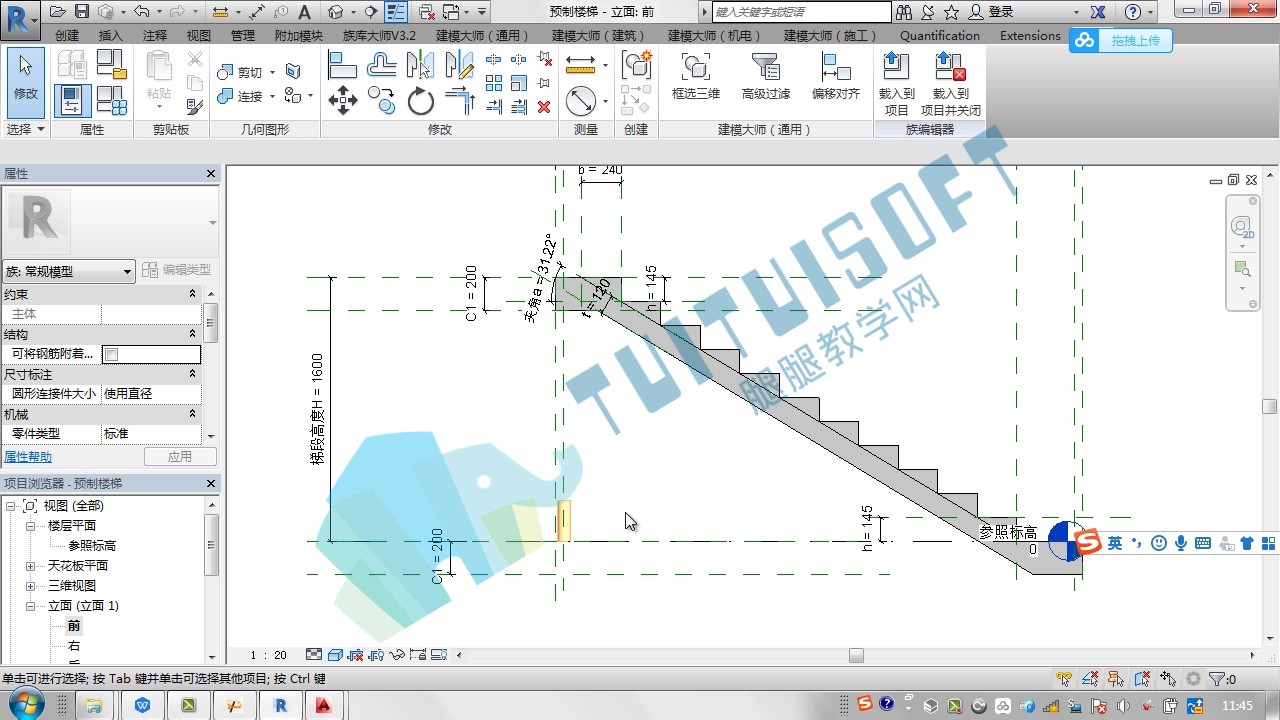The height and width of the screenshot is (720, 1280).
Task: Expand the 天花板平面 tree node
Action: pos(30,566)
